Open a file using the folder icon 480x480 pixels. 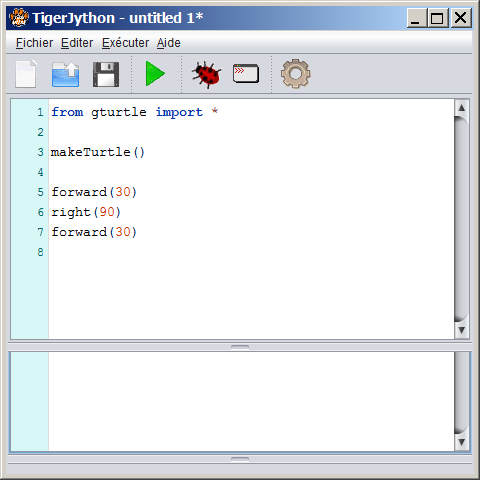click(66, 74)
